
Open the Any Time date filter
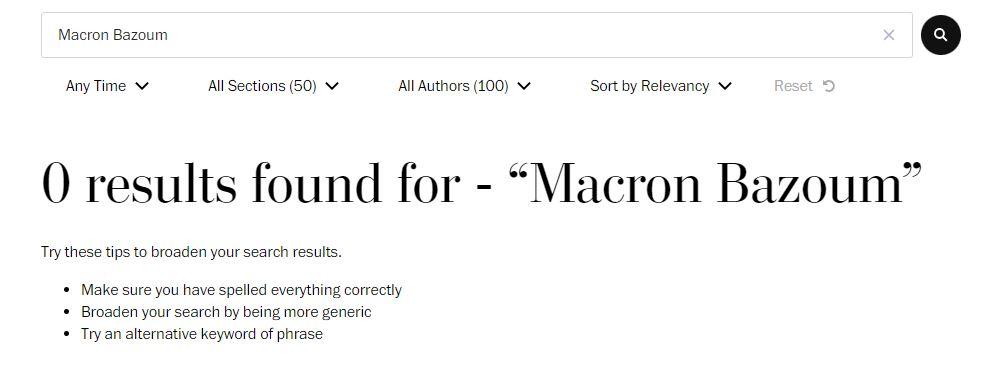coord(108,86)
